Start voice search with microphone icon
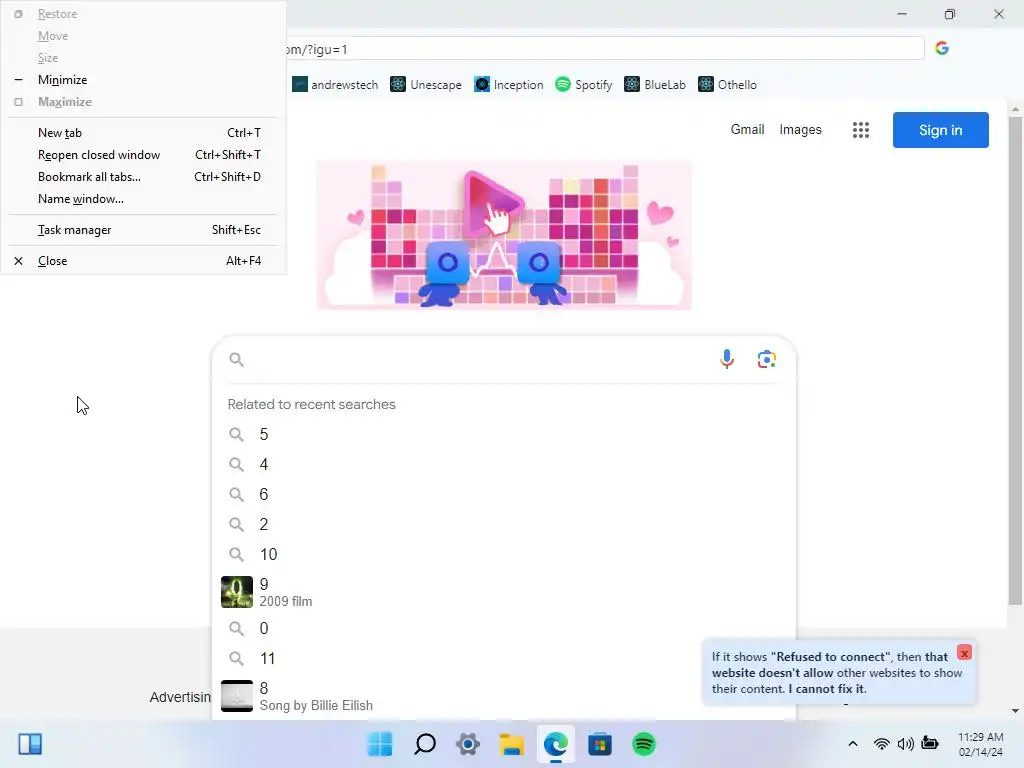Screen dimensions: 1024x768 pos(727,359)
